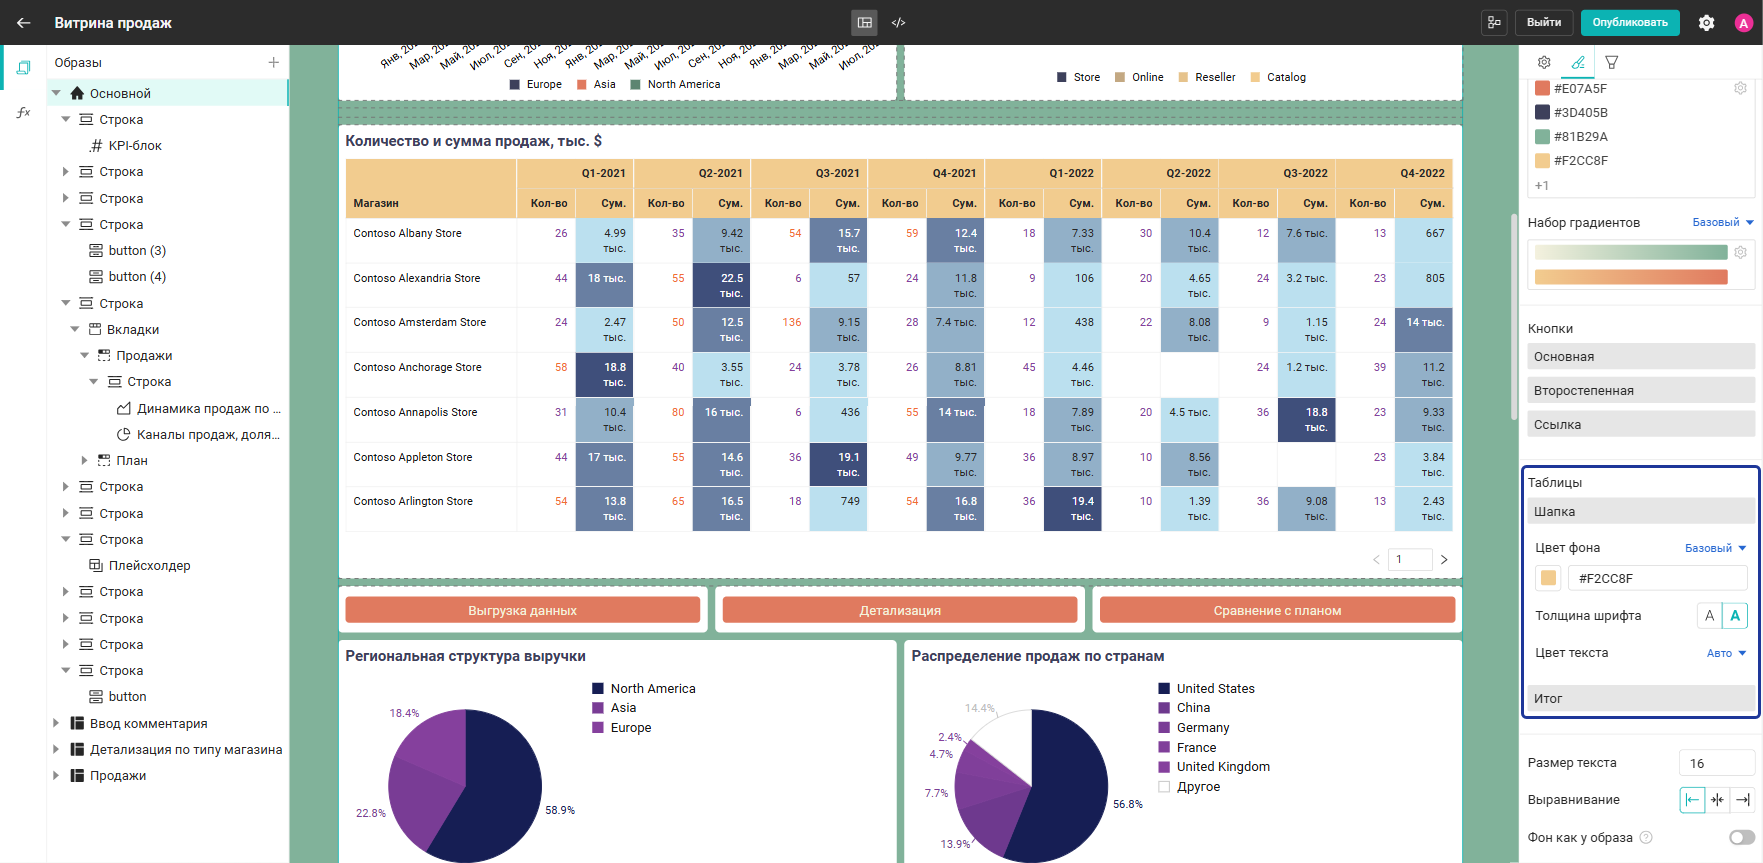The height and width of the screenshot is (863, 1763).
Task: Toggle the Catalog legend item
Action: coord(1278,77)
